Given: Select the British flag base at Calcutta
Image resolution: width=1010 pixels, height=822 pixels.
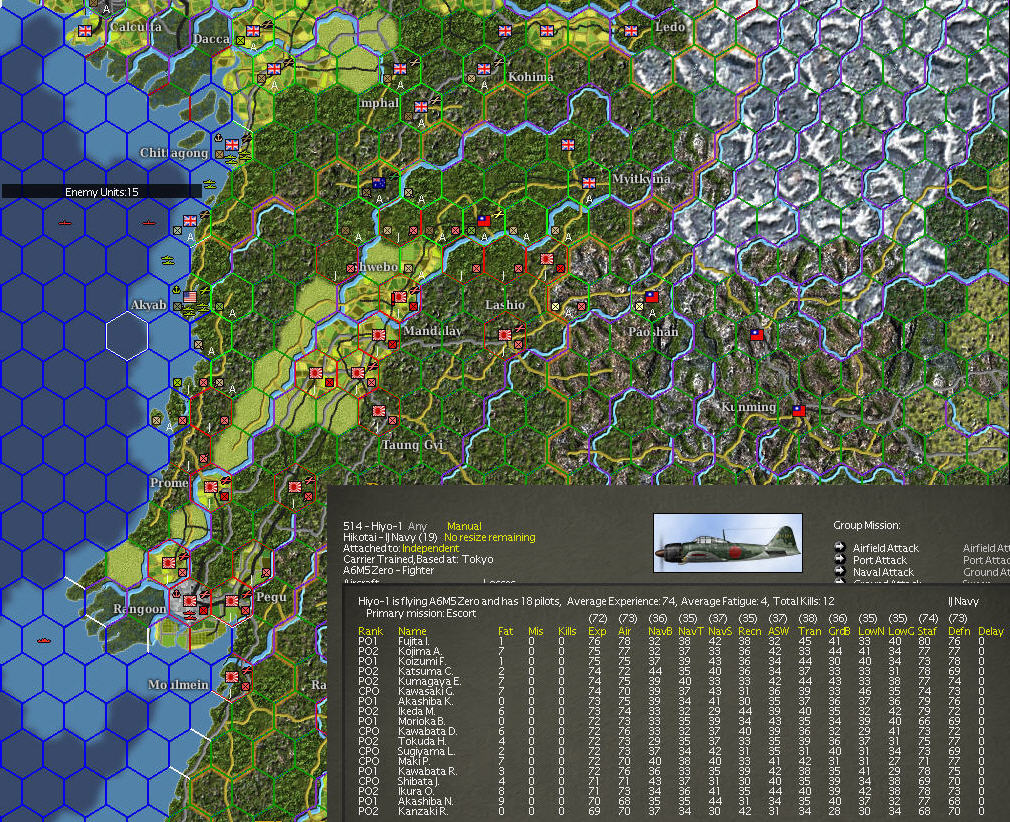Looking at the screenshot, I should [x=85, y=30].
